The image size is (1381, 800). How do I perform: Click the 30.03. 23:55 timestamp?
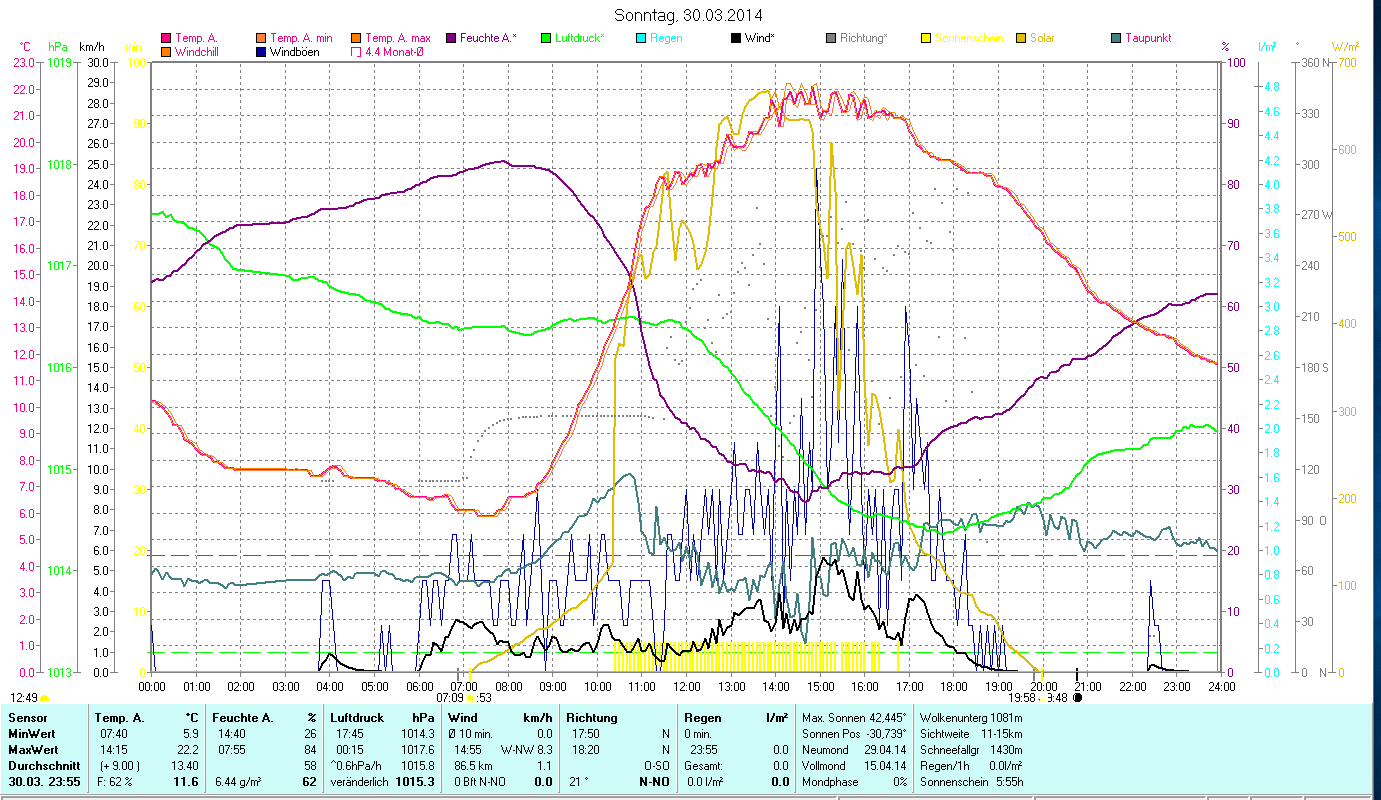pos(43,782)
